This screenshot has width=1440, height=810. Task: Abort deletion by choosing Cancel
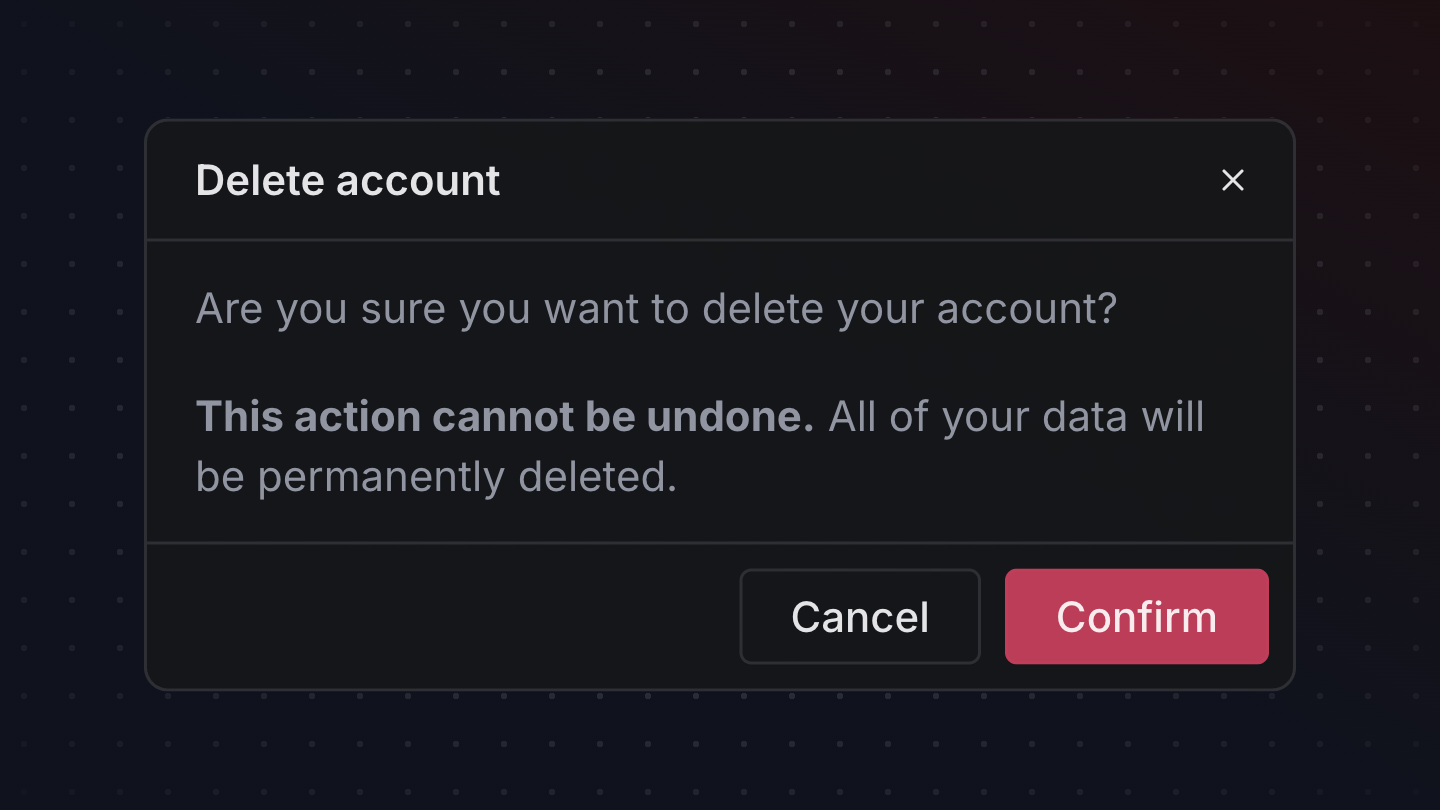pos(860,616)
